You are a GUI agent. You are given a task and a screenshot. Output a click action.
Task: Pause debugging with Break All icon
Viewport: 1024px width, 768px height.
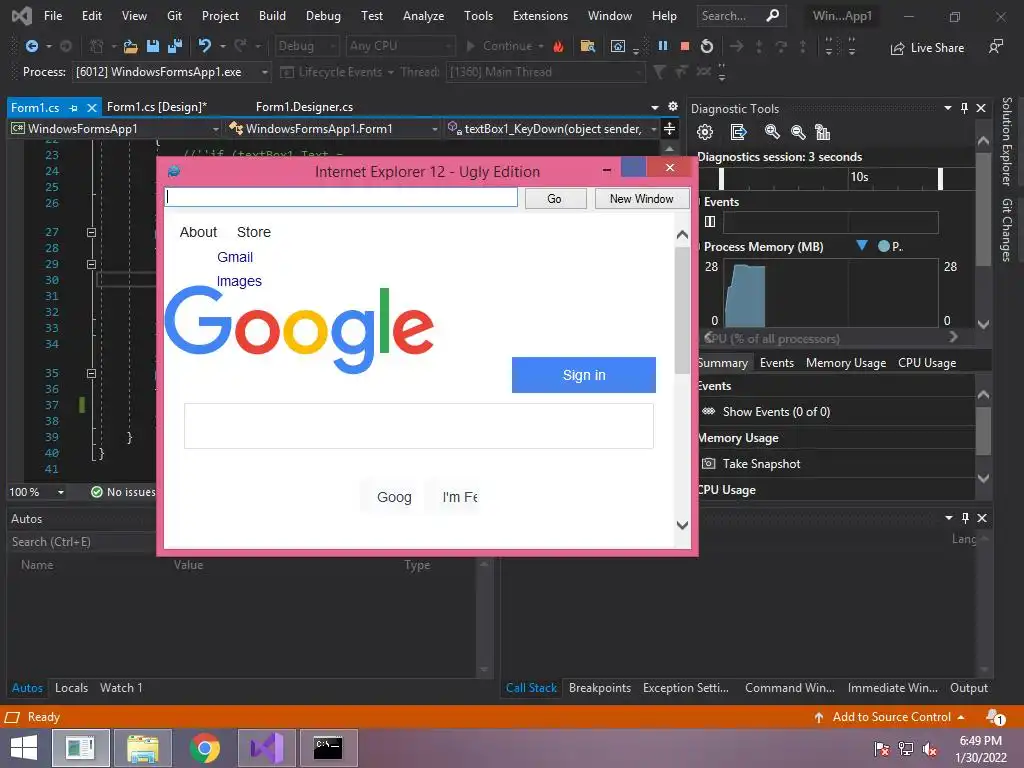coord(663,46)
